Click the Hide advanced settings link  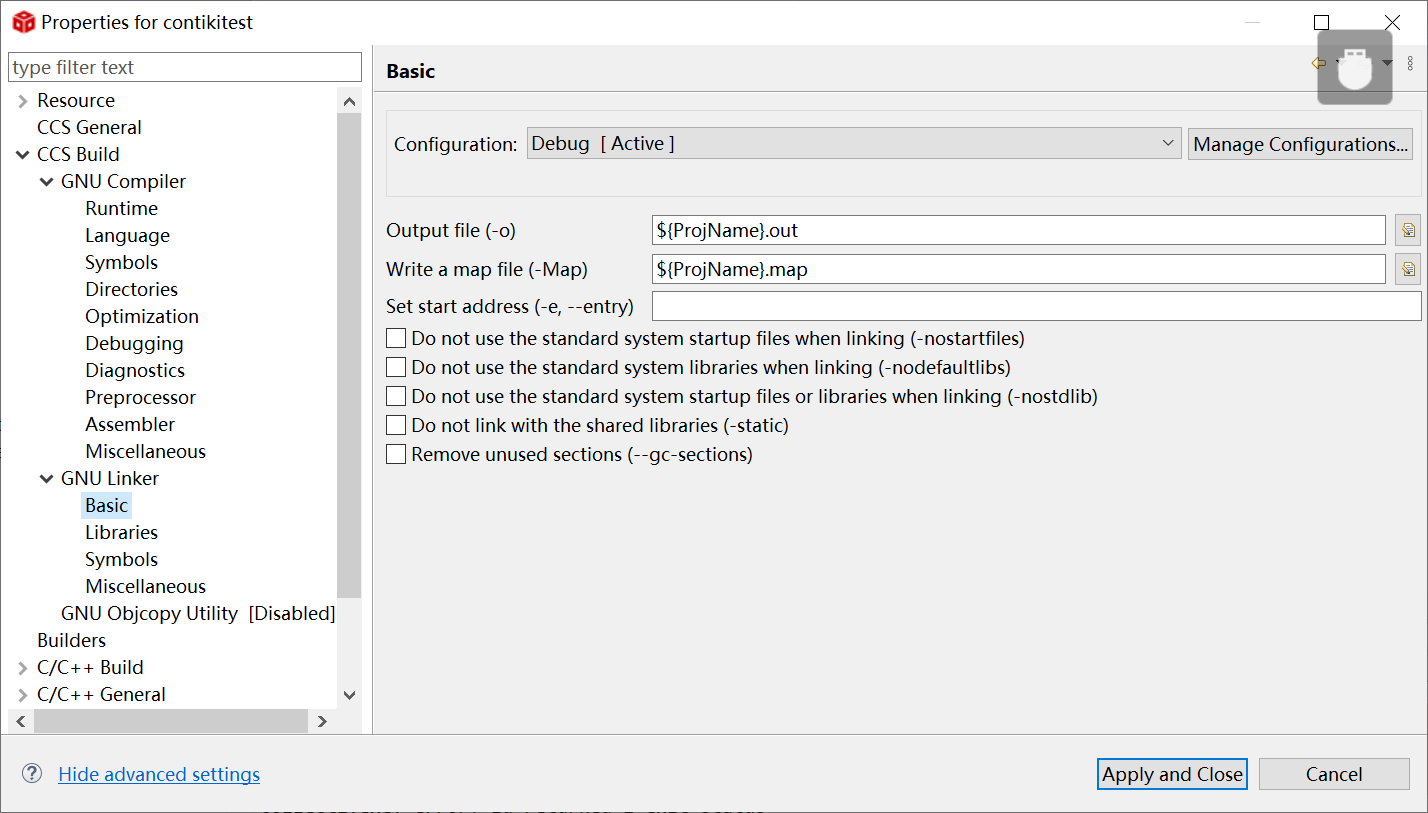pos(159,775)
